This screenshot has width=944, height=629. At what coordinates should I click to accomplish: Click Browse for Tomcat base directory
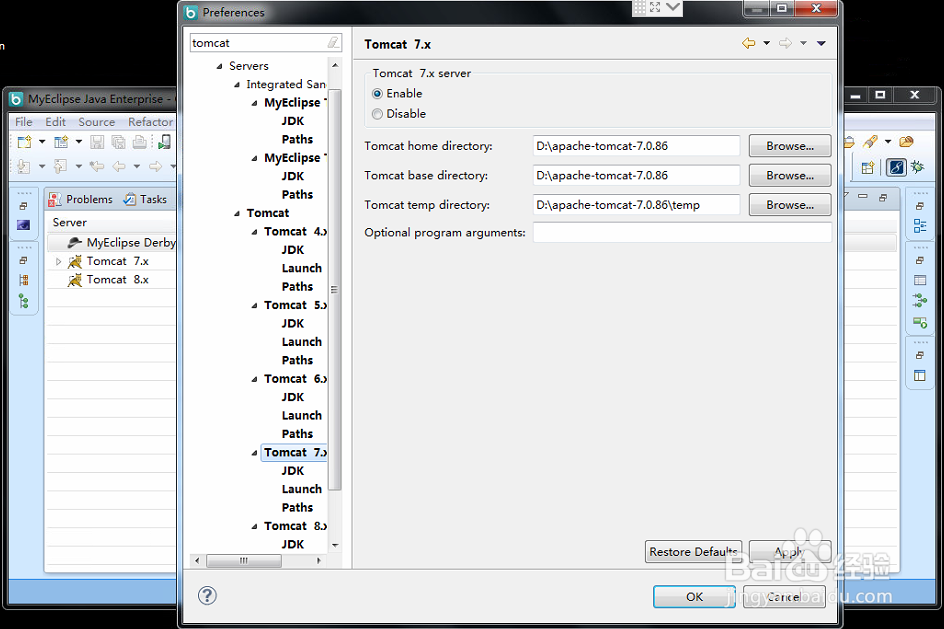click(790, 176)
